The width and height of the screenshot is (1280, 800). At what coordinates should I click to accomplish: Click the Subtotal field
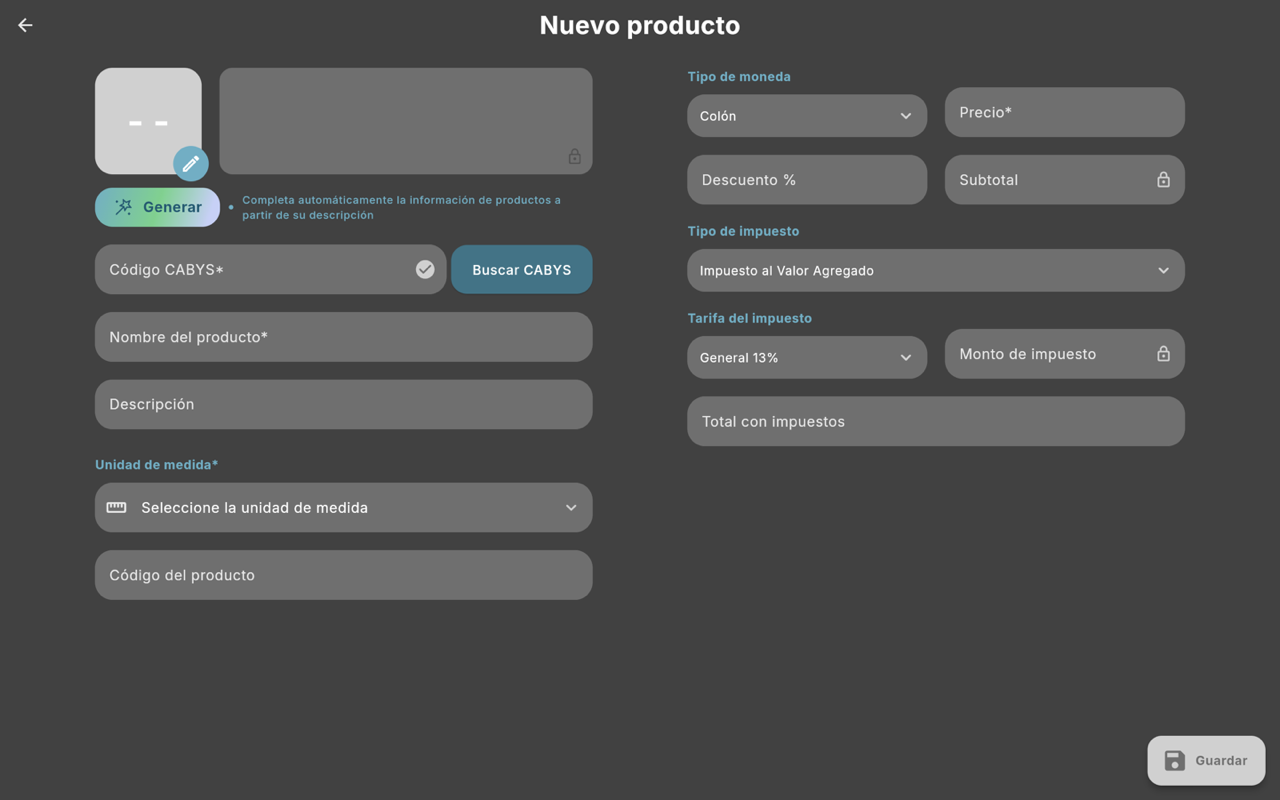(x=1065, y=180)
